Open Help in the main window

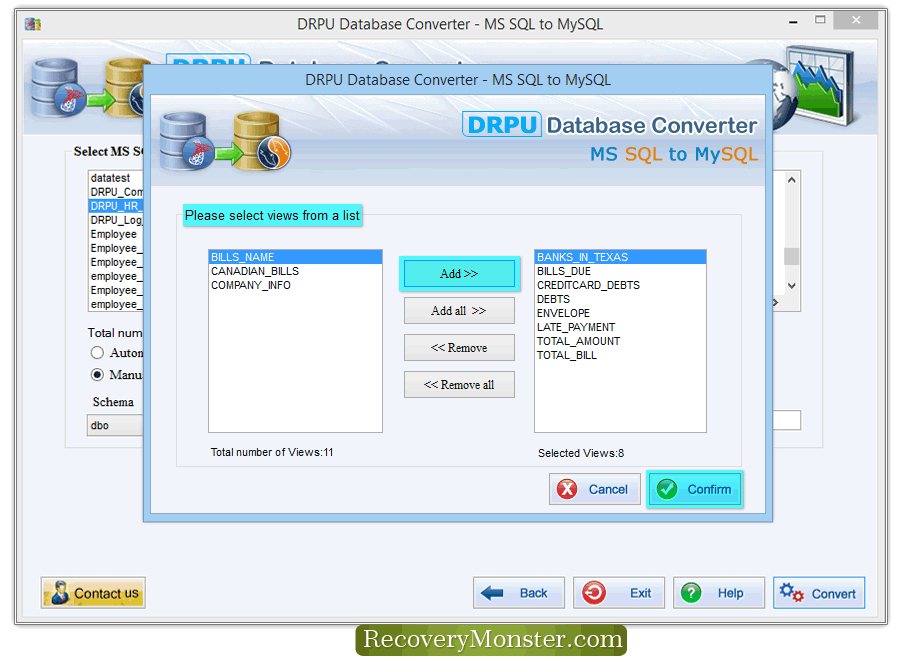[x=719, y=593]
